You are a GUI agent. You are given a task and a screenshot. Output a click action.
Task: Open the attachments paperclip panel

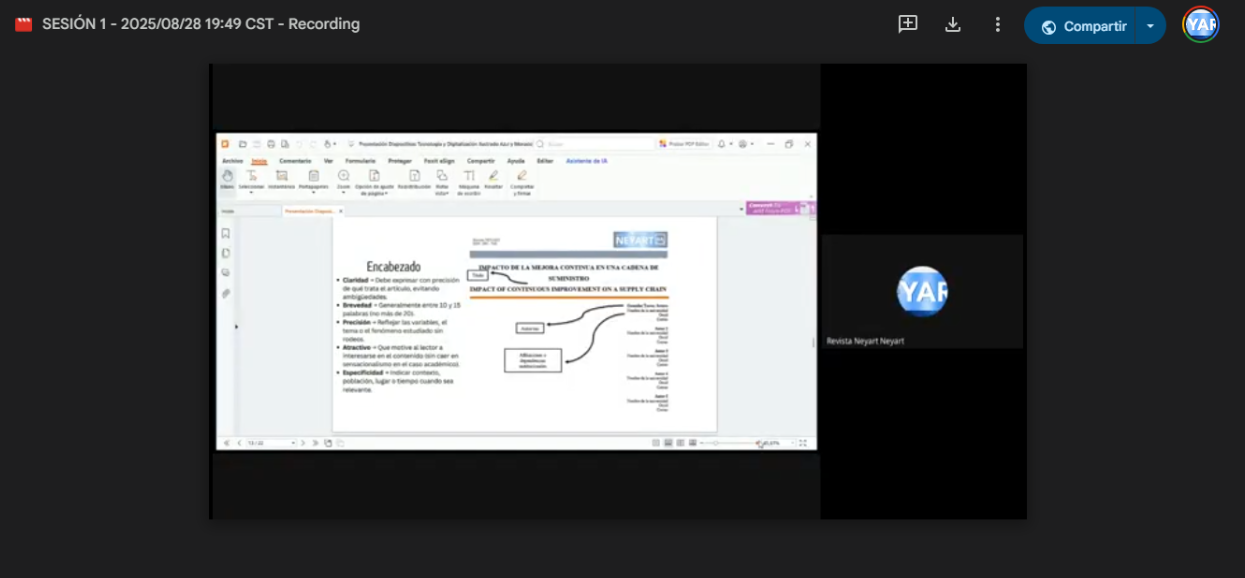coord(226,293)
